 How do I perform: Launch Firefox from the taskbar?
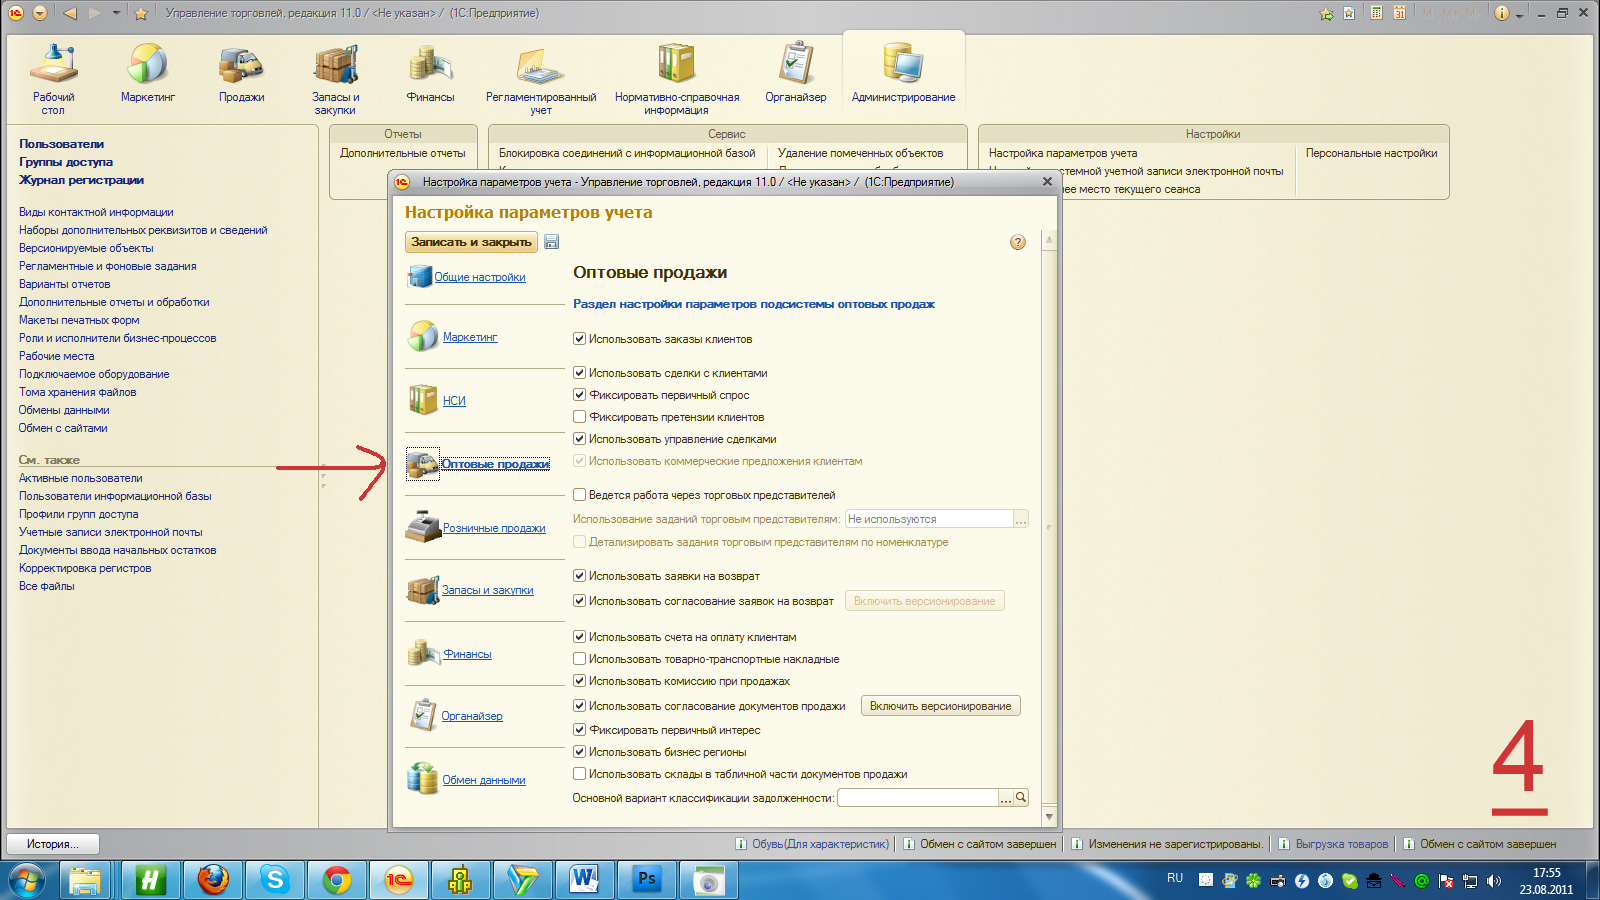(x=213, y=880)
